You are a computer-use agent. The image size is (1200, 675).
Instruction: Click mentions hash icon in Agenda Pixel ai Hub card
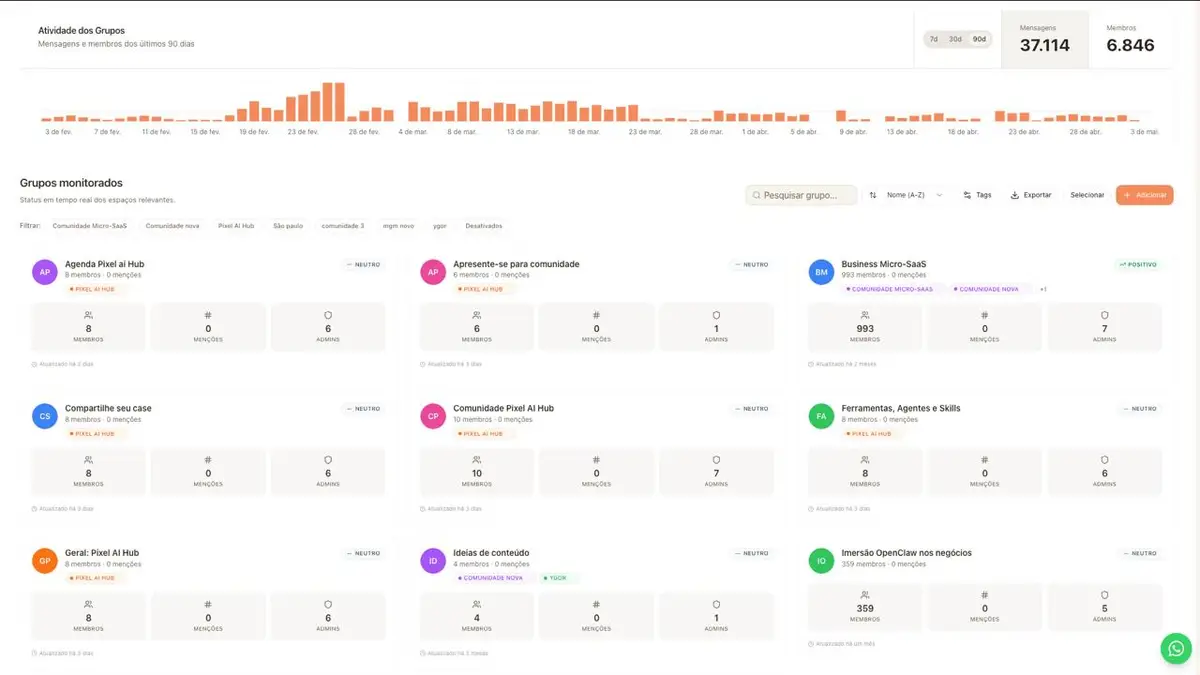(x=208, y=315)
